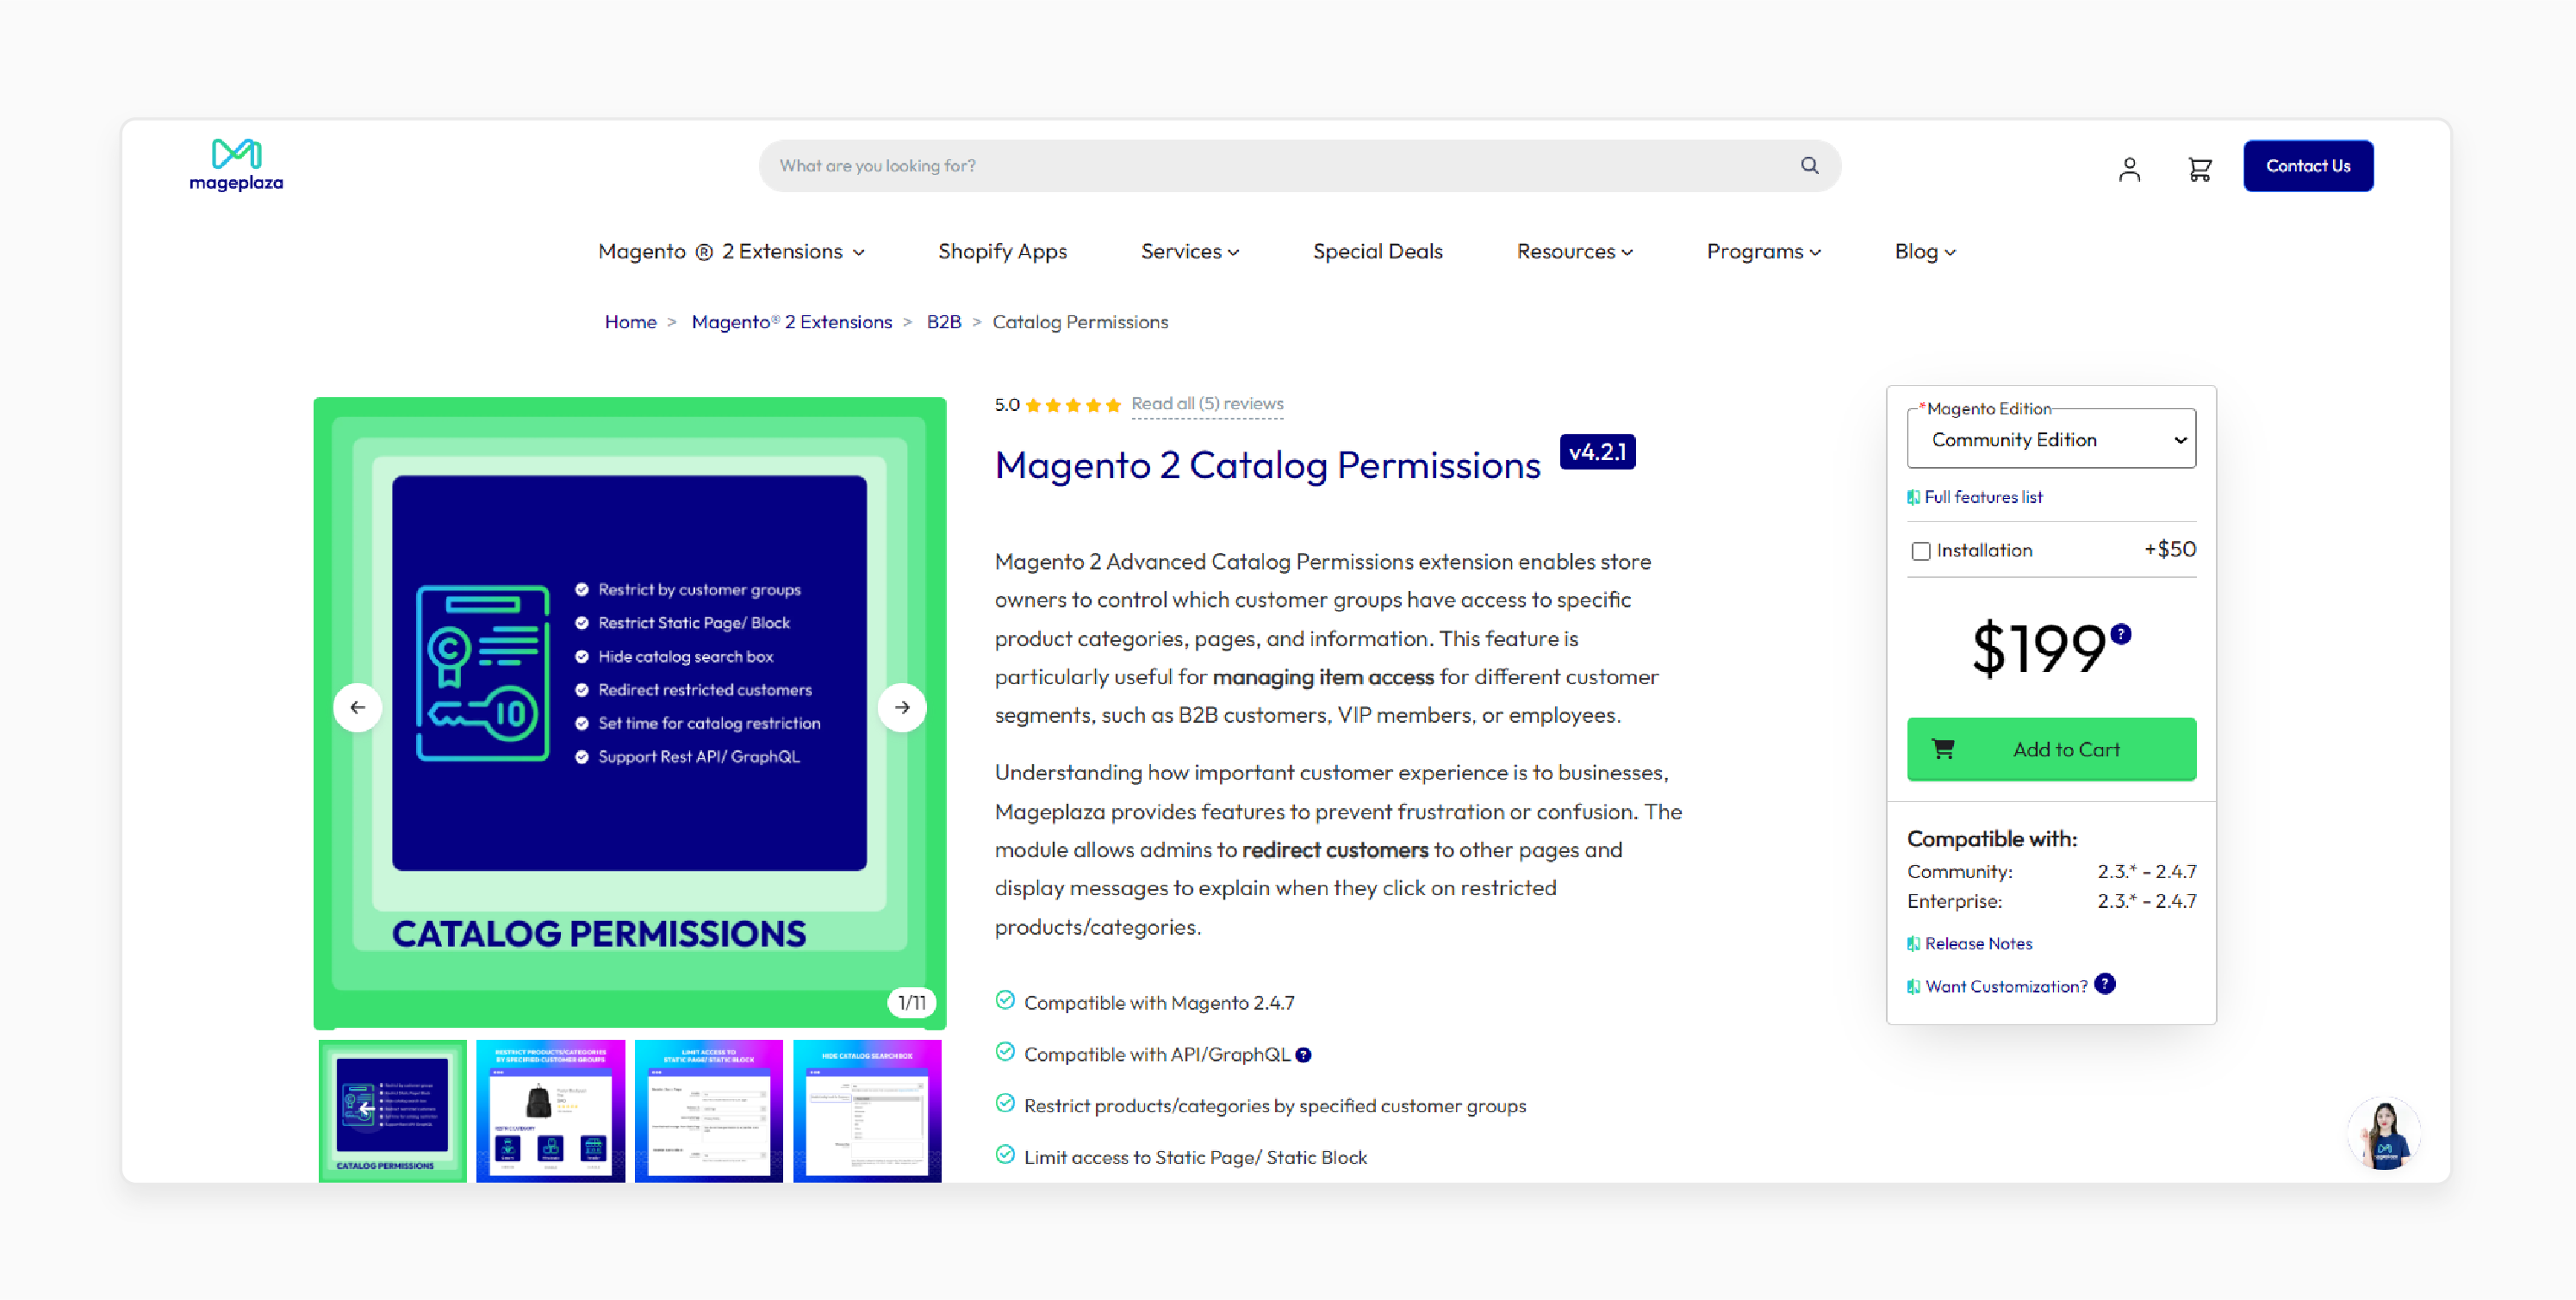The height and width of the screenshot is (1300, 2576).
Task: Open Special Deals menu item
Action: [1377, 251]
